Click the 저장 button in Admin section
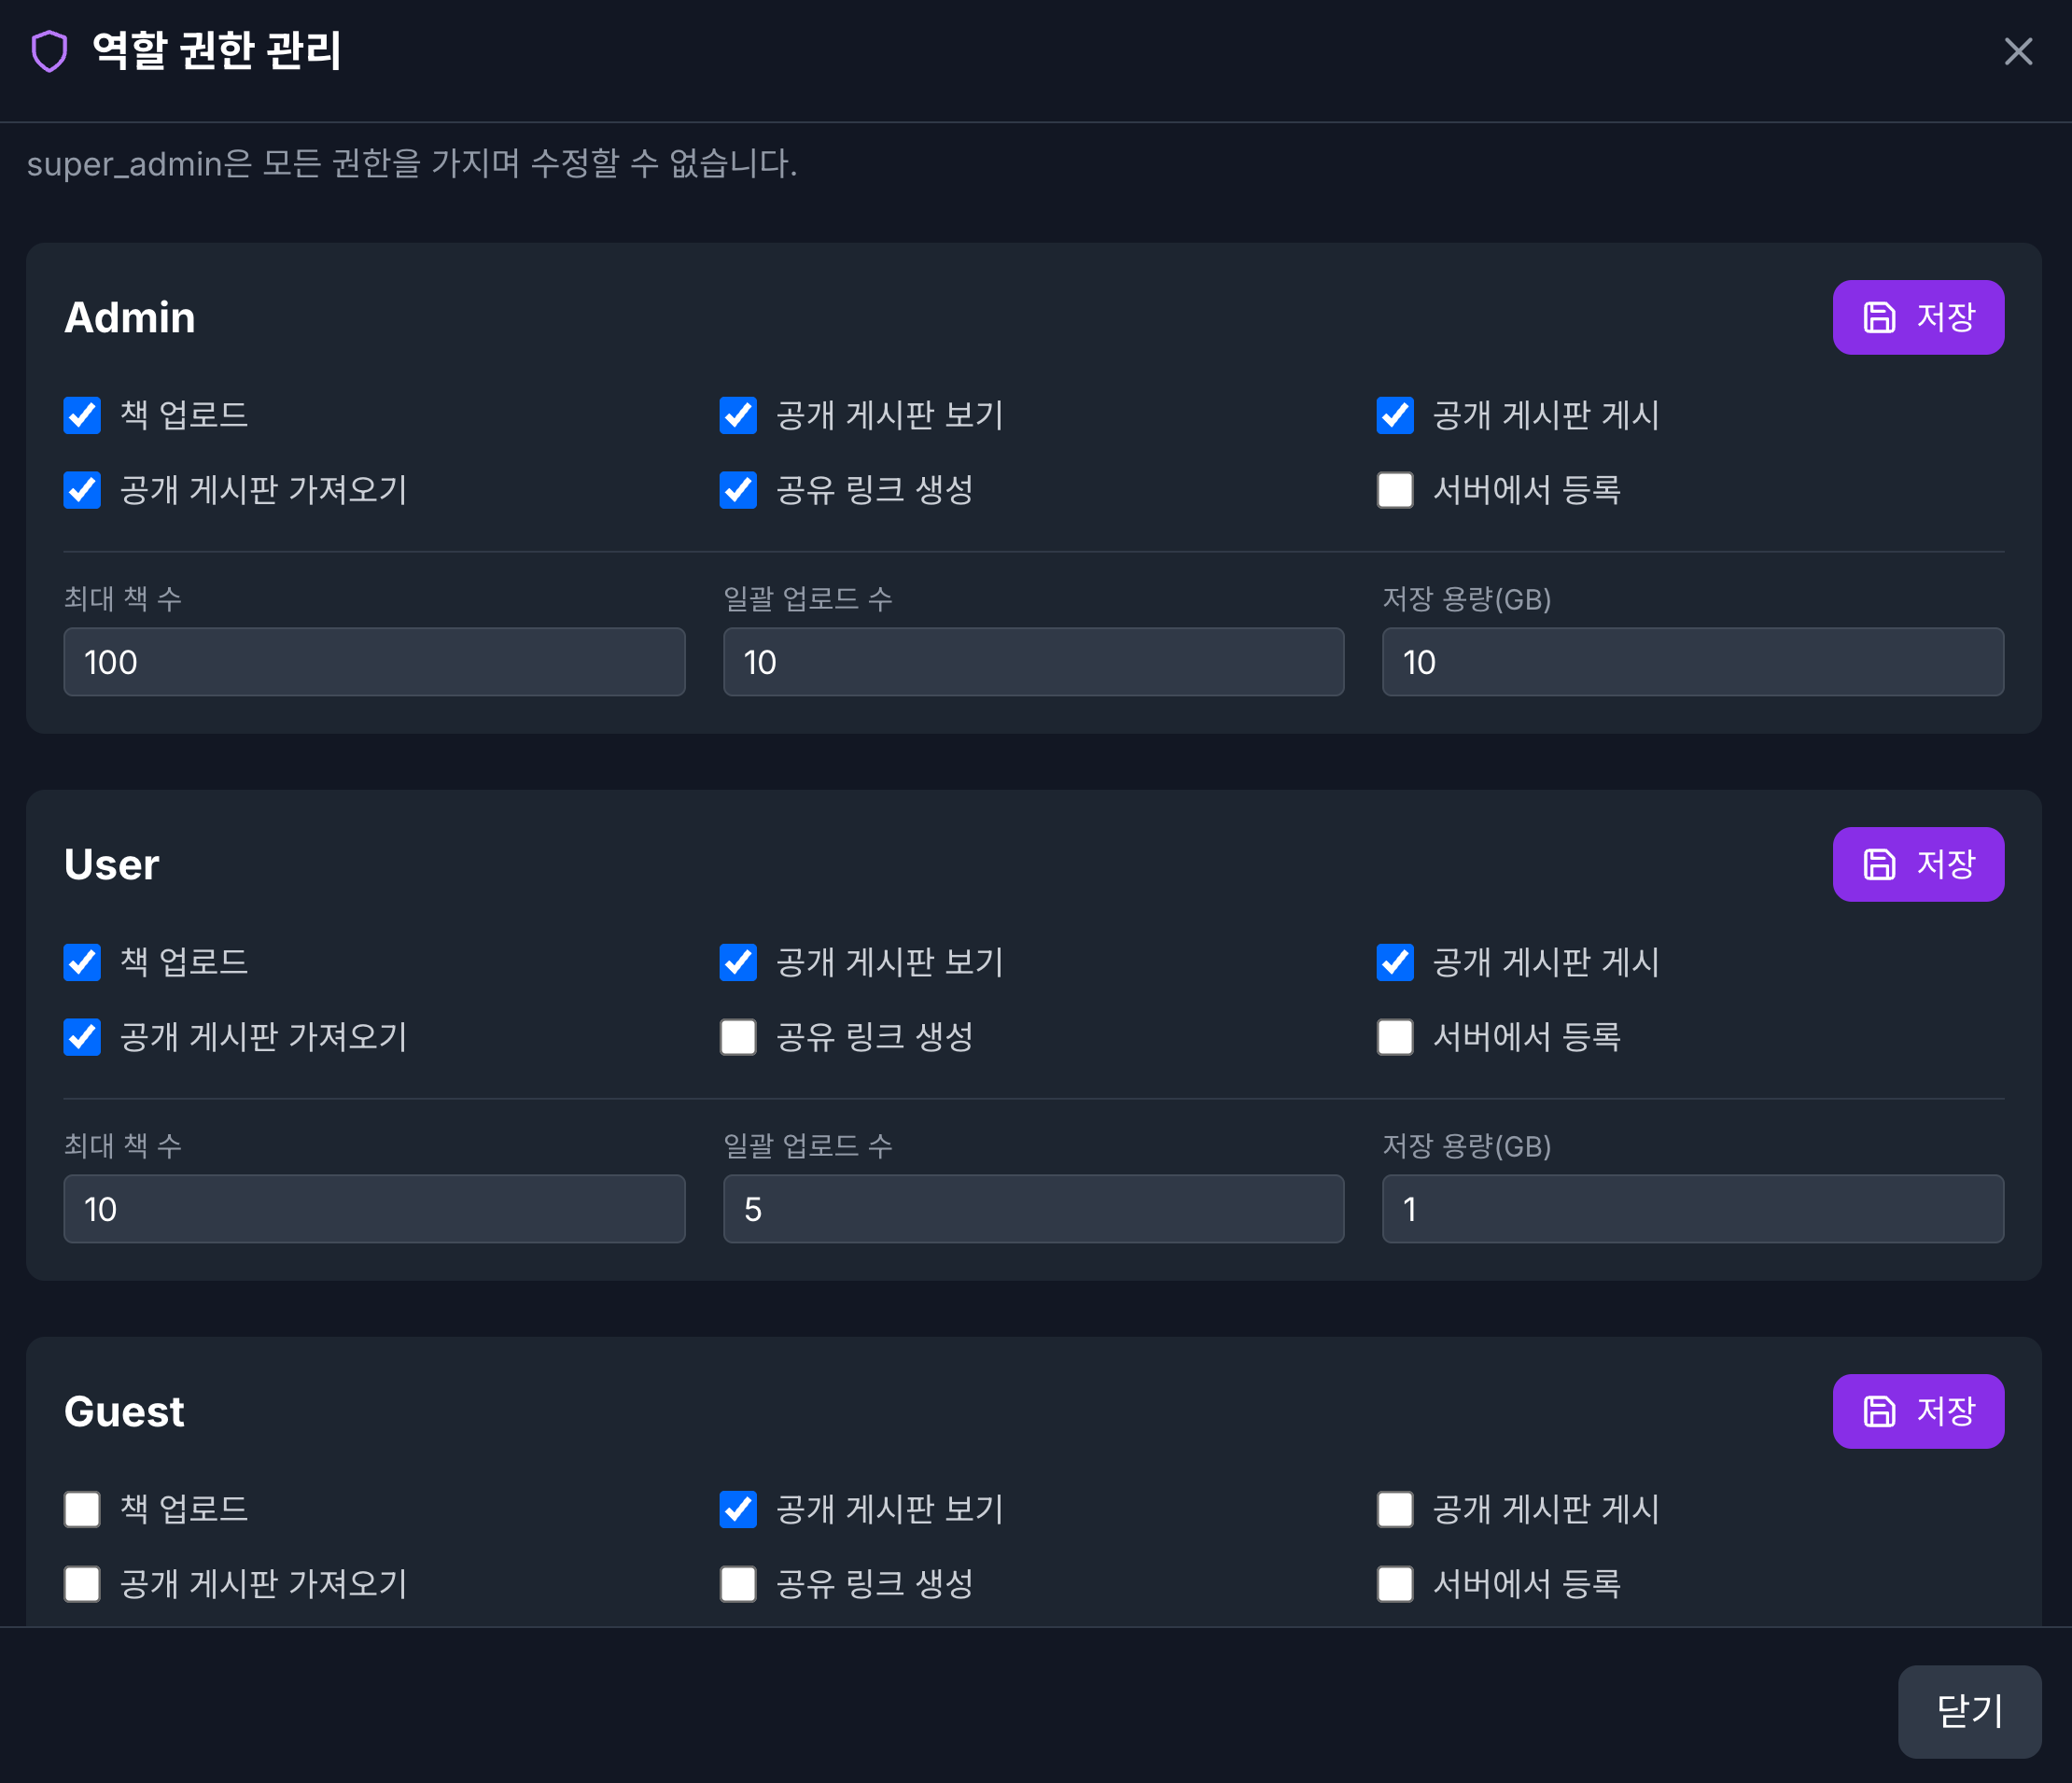Viewport: 2072px width, 1783px height. [x=1918, y=317]
